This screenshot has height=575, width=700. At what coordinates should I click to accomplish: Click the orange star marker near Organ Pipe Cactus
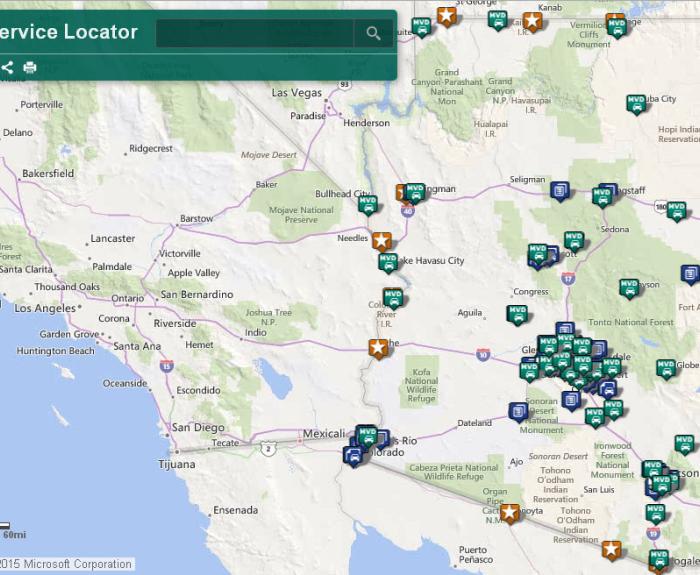[x=510, y=513]
